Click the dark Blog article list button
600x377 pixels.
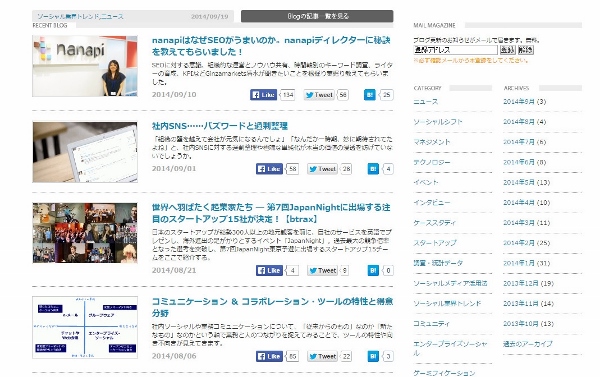[317, 16]
